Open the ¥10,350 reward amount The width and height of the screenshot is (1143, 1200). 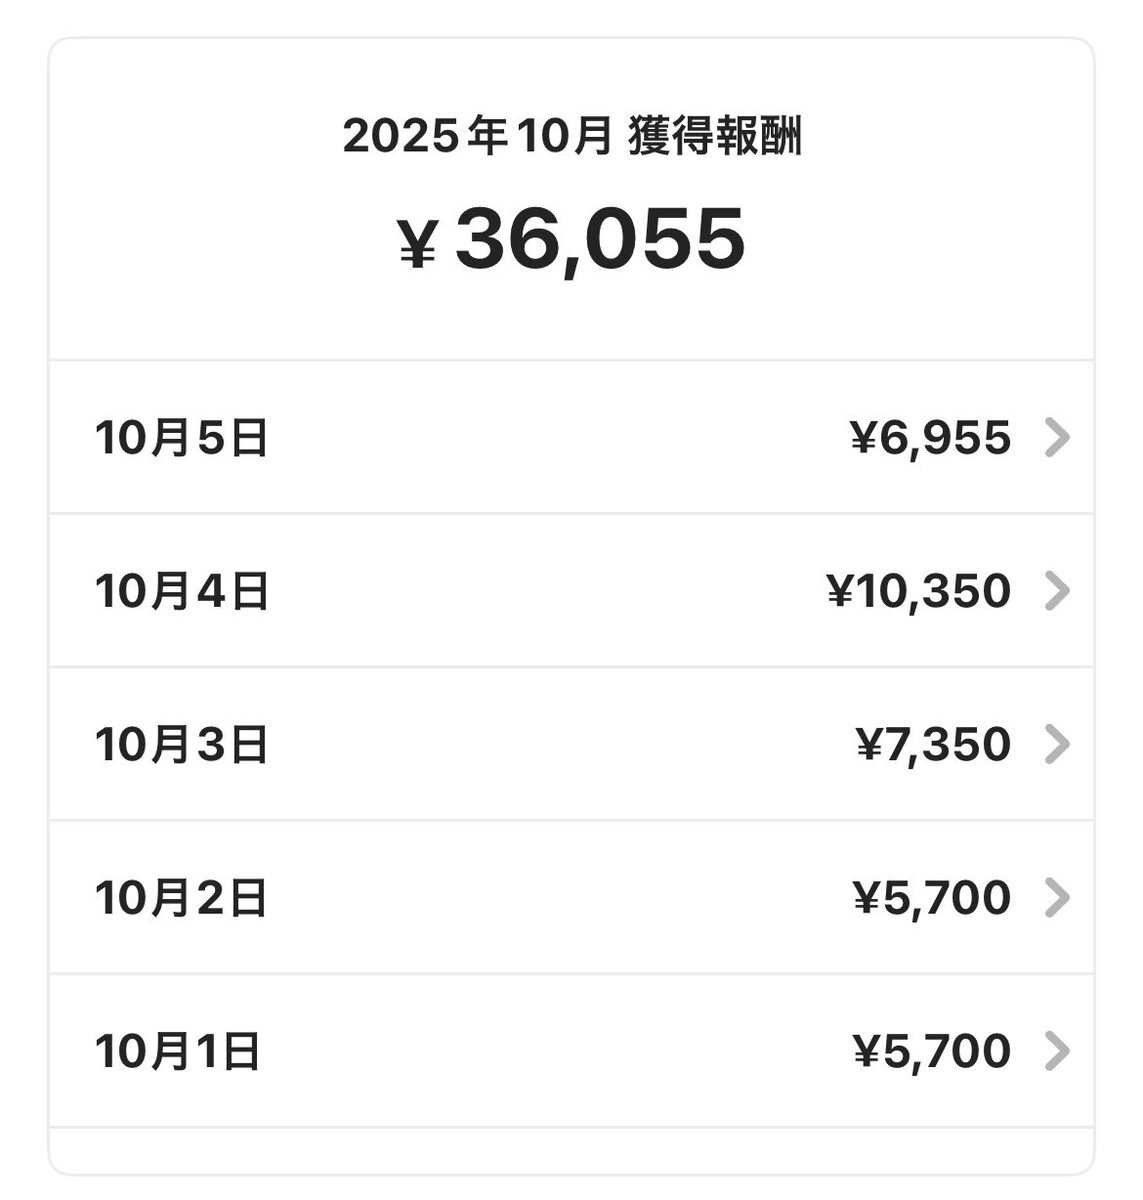click(918, 591)
